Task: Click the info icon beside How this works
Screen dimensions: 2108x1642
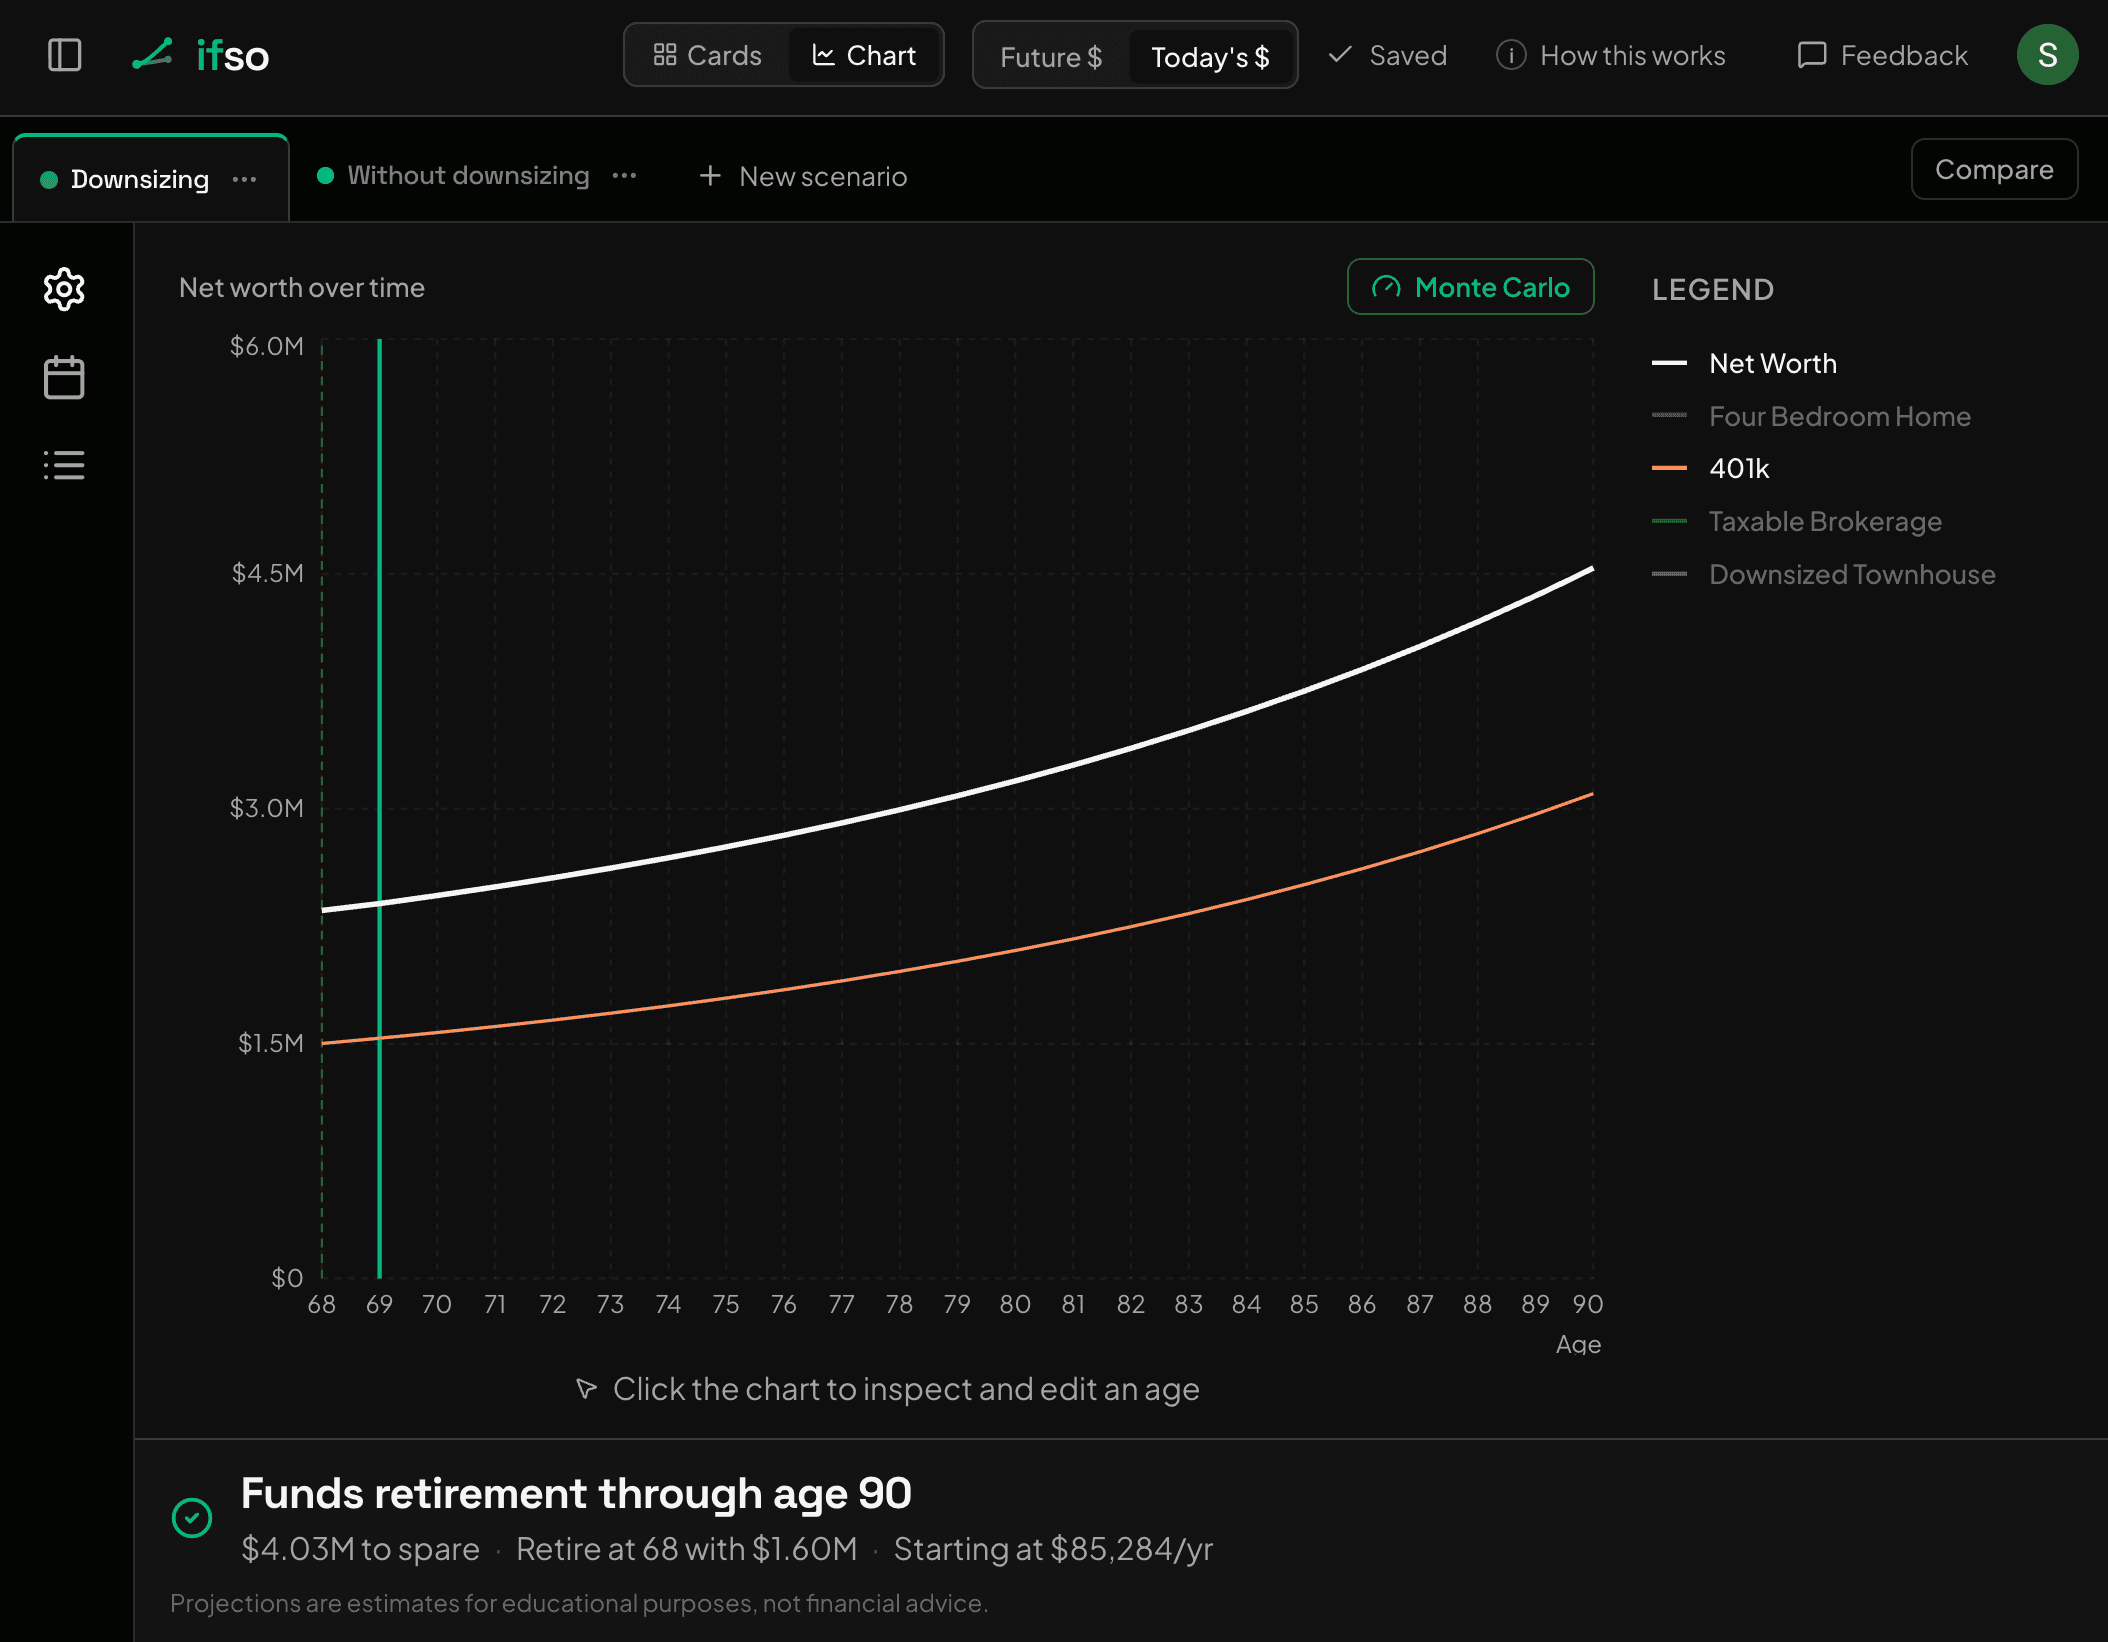Action: (1510, 55)
